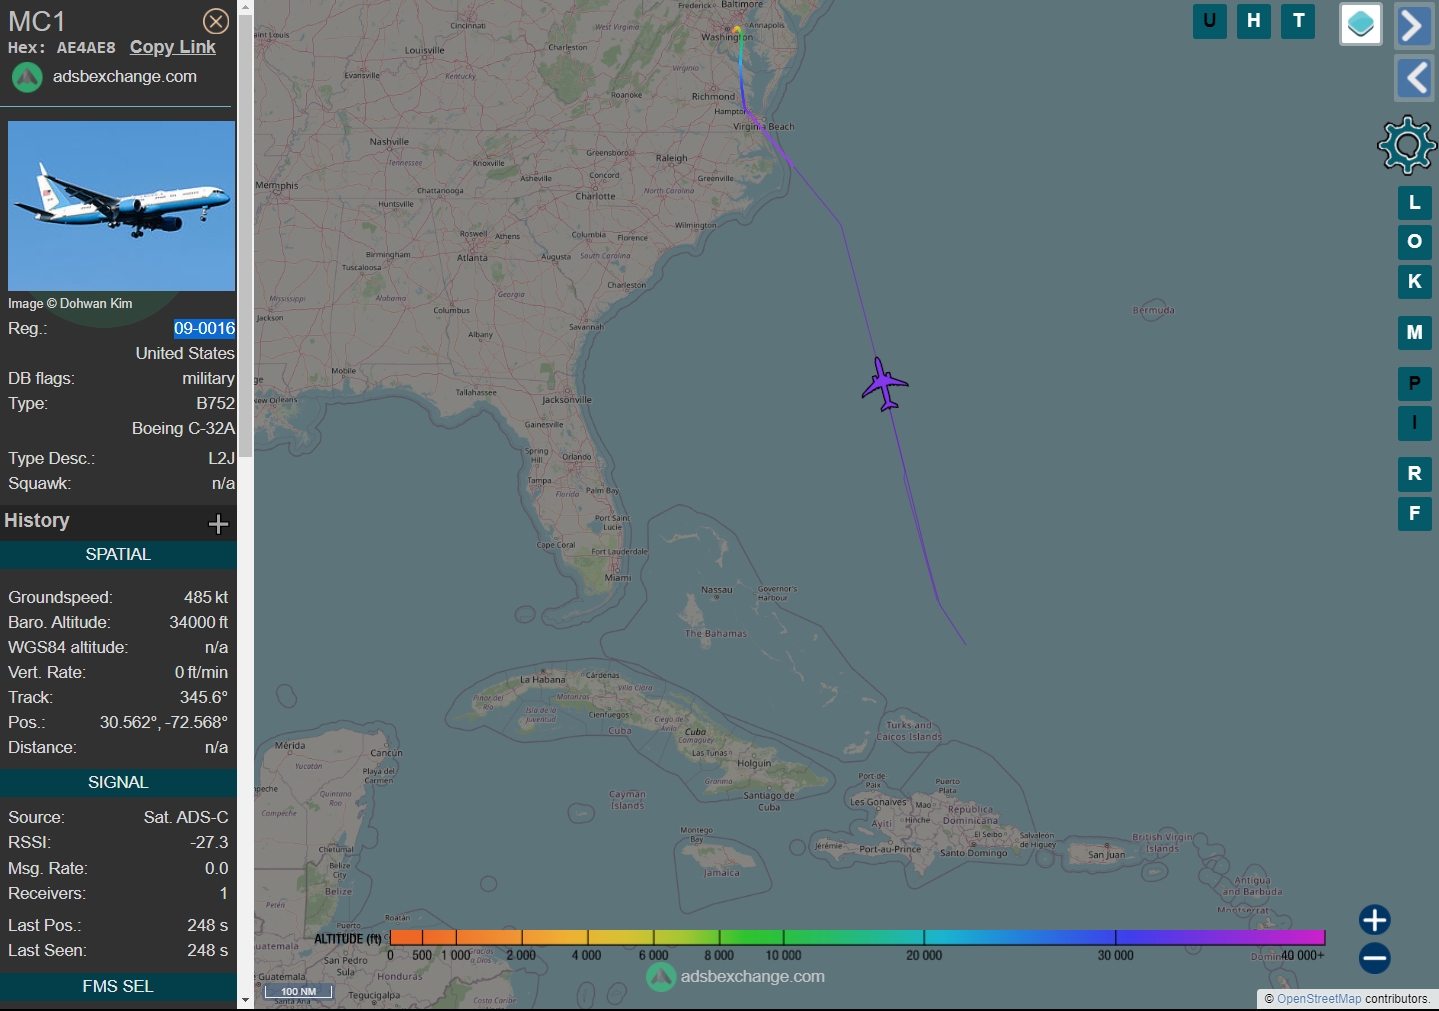Image resolution: width=1439 pixels, height=1011 pixels.
Task: Click the Boeing C-32A type text
Action: coord(183,428)
